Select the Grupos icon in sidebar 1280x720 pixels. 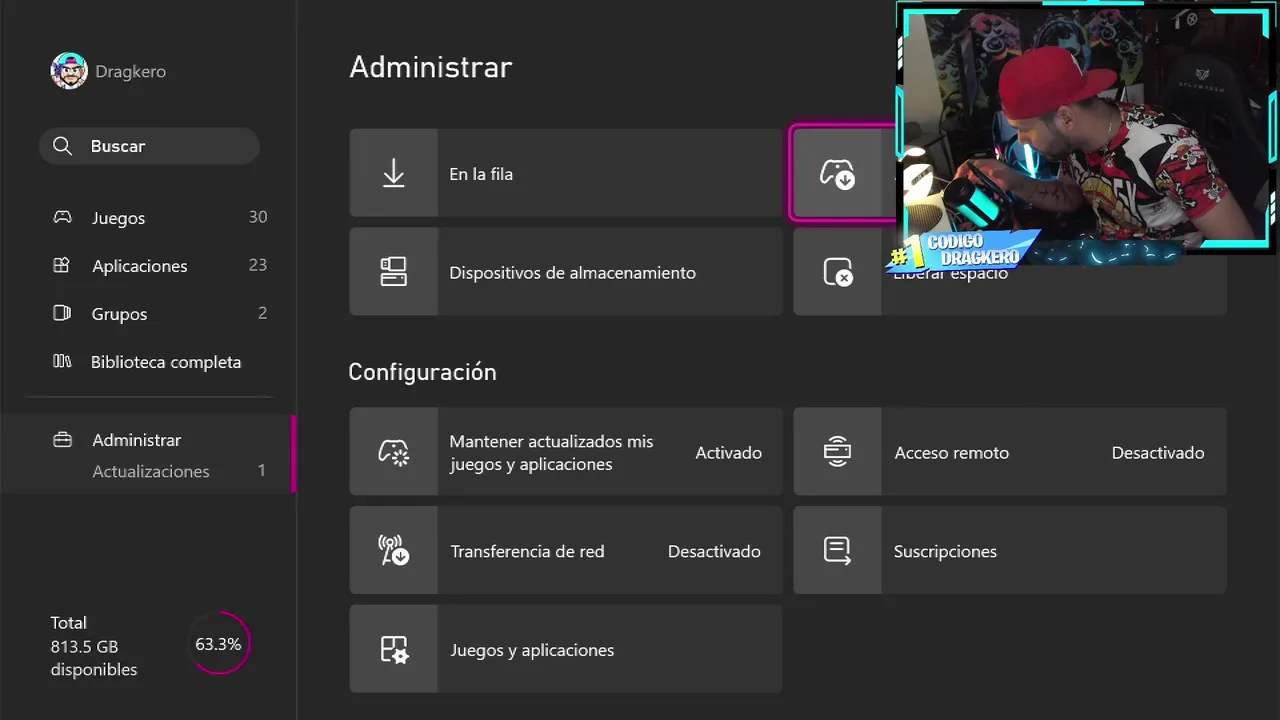[62, 313]
